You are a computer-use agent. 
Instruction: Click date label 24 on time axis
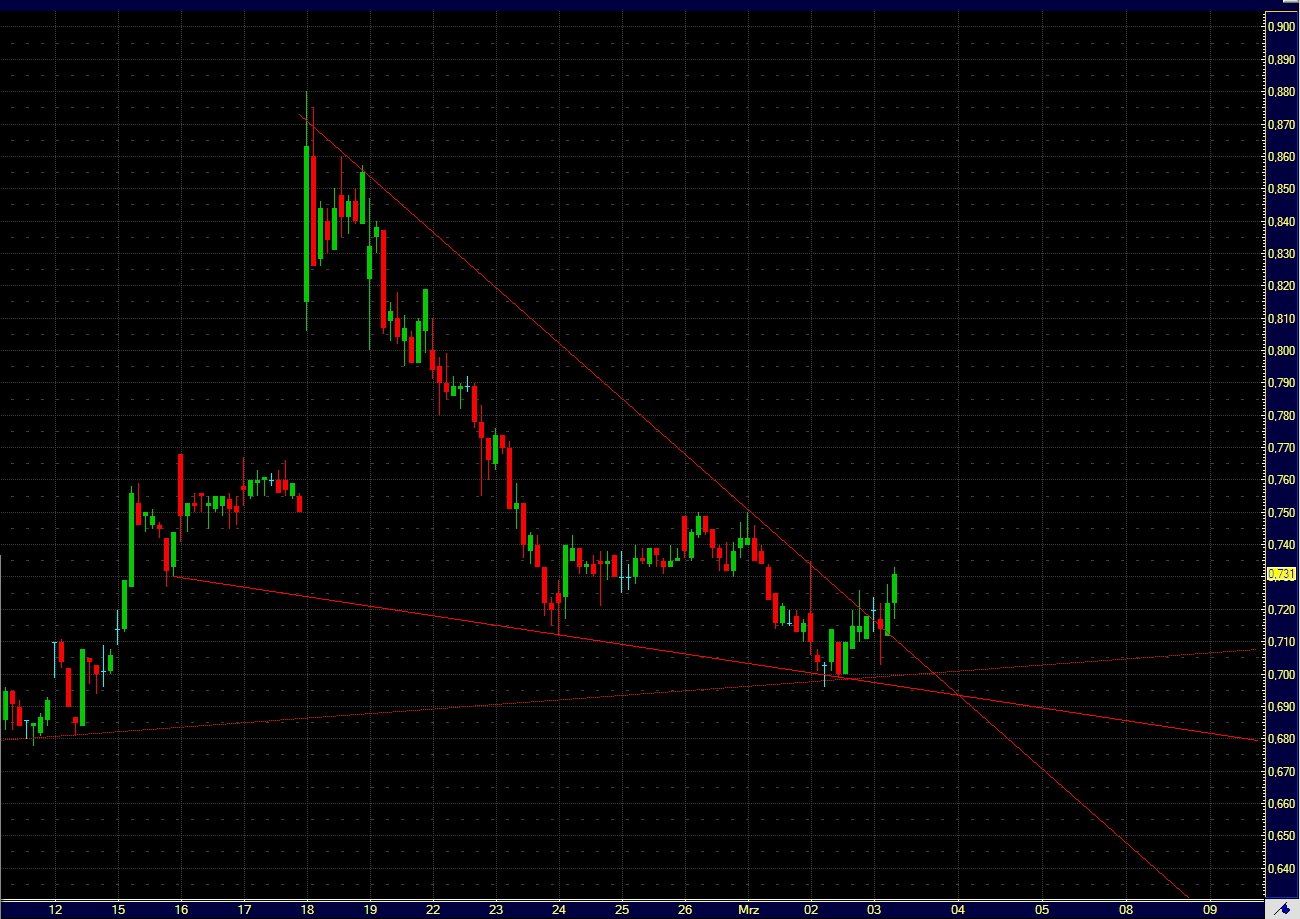pyautogui.click(x=559, y=910)
